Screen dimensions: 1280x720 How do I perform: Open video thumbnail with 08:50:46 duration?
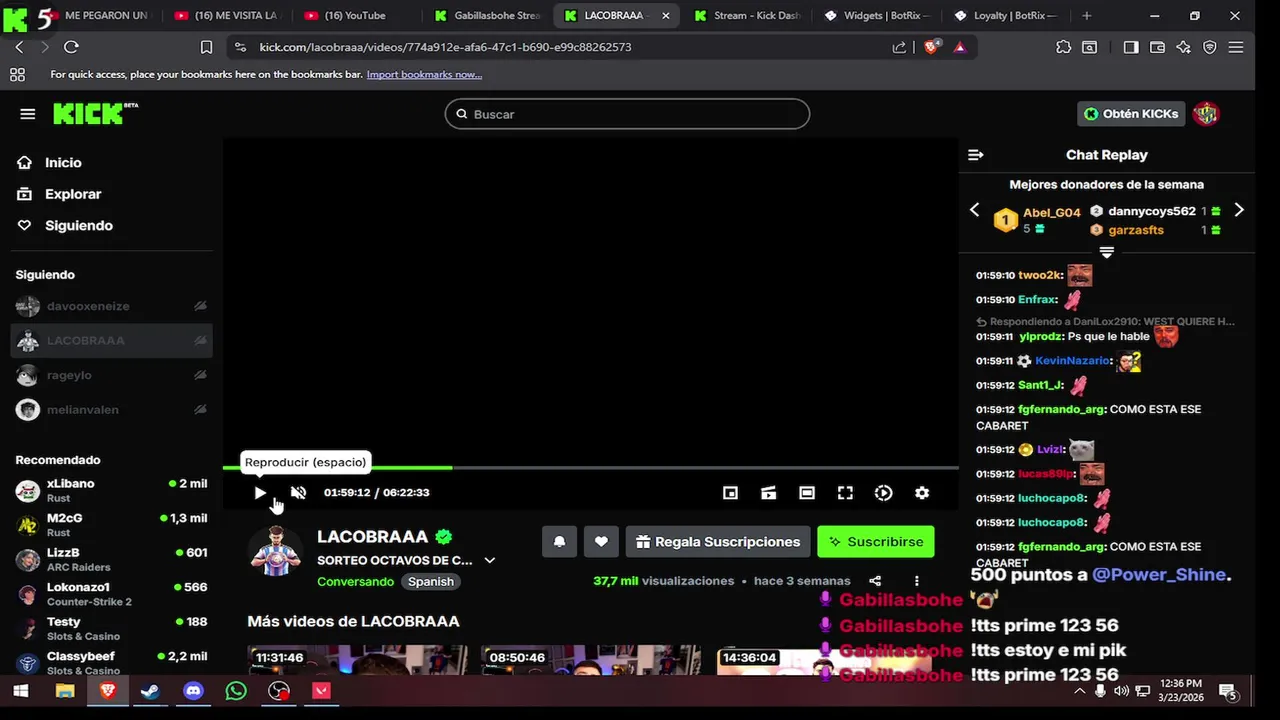pyautogui.click(x=591, y=660)
